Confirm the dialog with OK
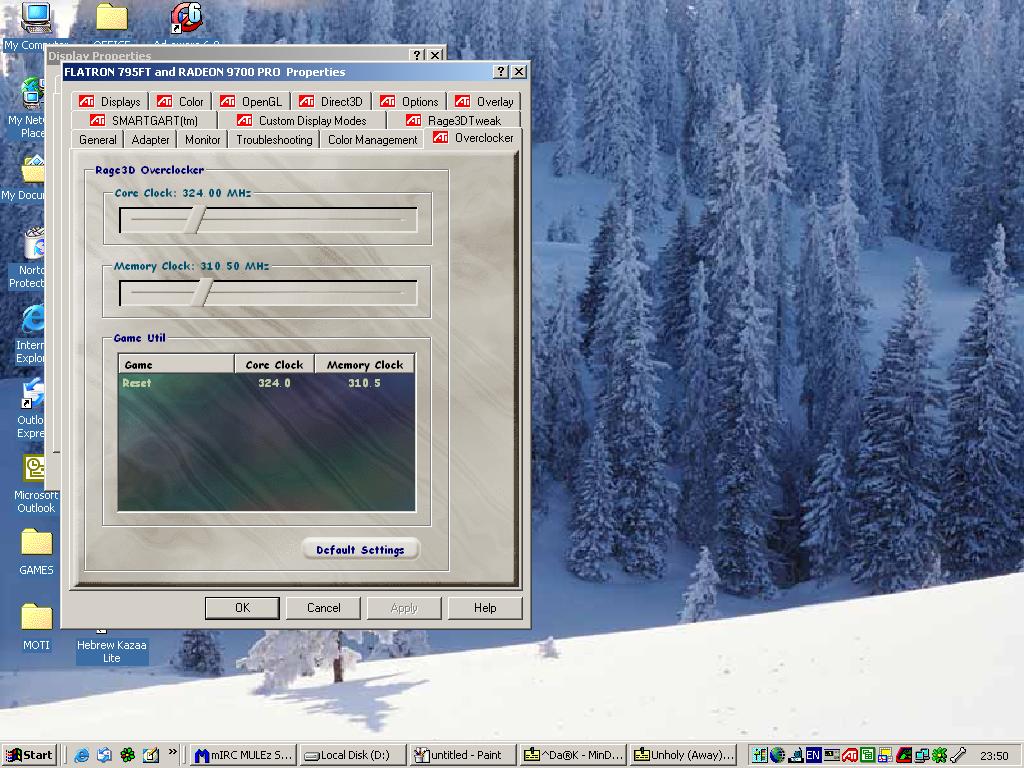The image size is (1024, 768). click(242, 608)
